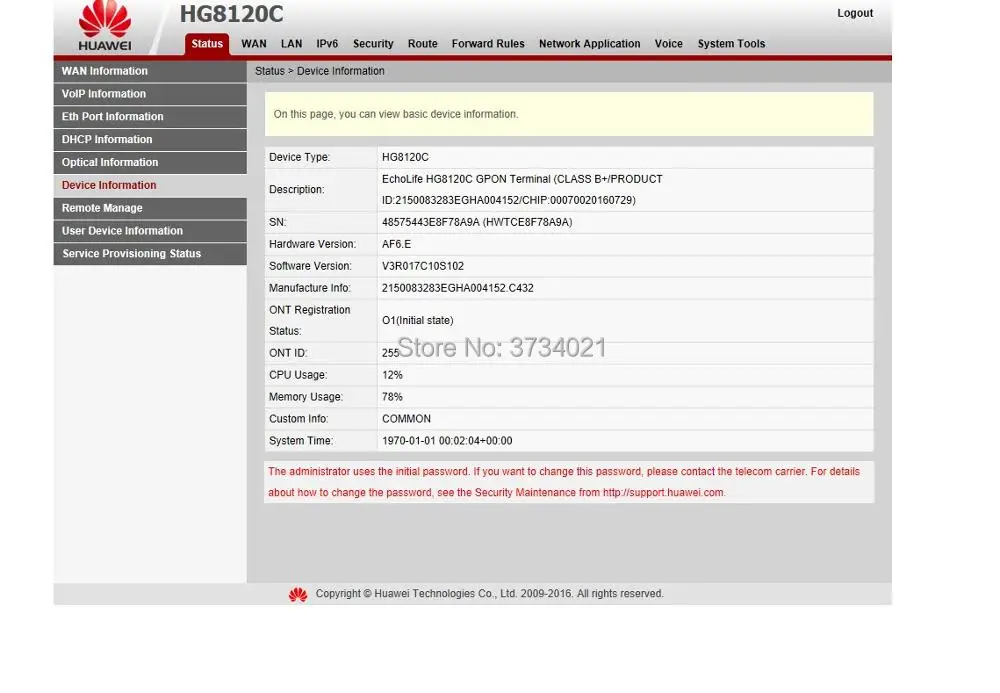This screenshot has height=693, width=1000.
Task: Click the 'System Time:' label
Action: click(x=301, y=441)
